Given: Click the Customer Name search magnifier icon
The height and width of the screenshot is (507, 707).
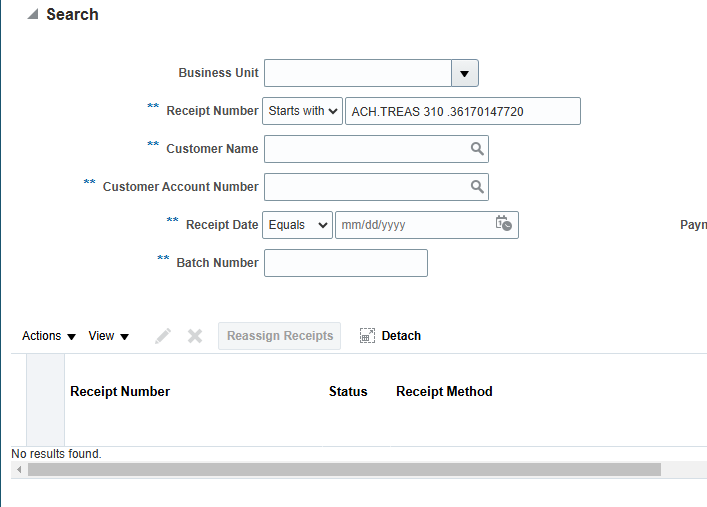Looking at the screenshot, I should 477,149.
